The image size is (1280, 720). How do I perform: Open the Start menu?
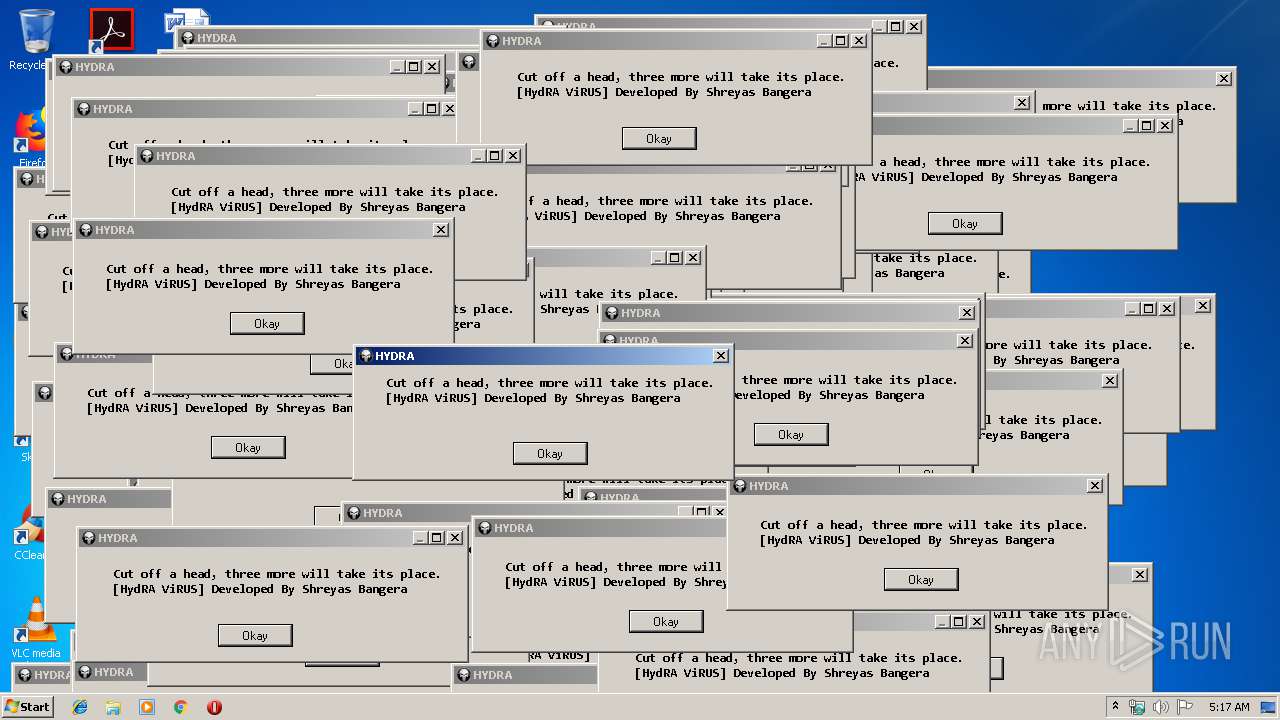point(28,706)
